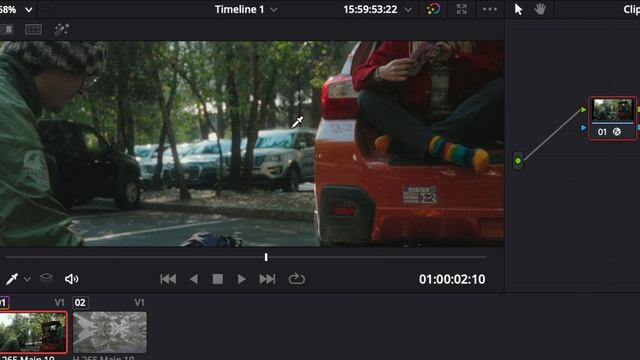Click the 15:59:53:22 source timecode
Screen dimensions: 640x360
(x=370, y=9)
